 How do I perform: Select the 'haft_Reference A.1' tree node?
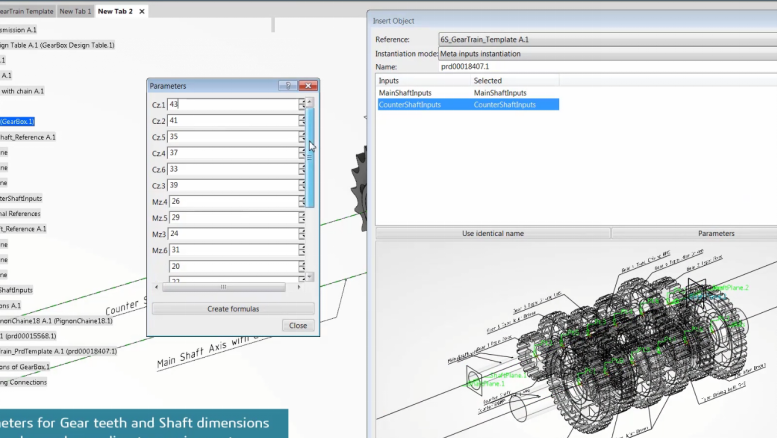[x=28, y=137]
